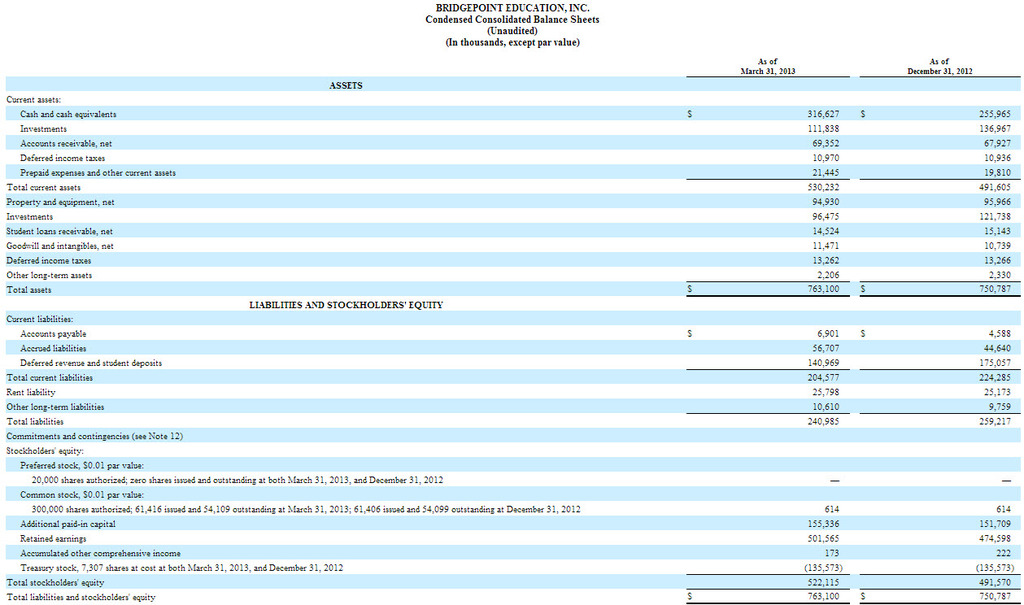Click the prepaid expenses value 21,445
Image resolution: width=1024 pixels, height=605 pixels.
click(x=826, y=173)
